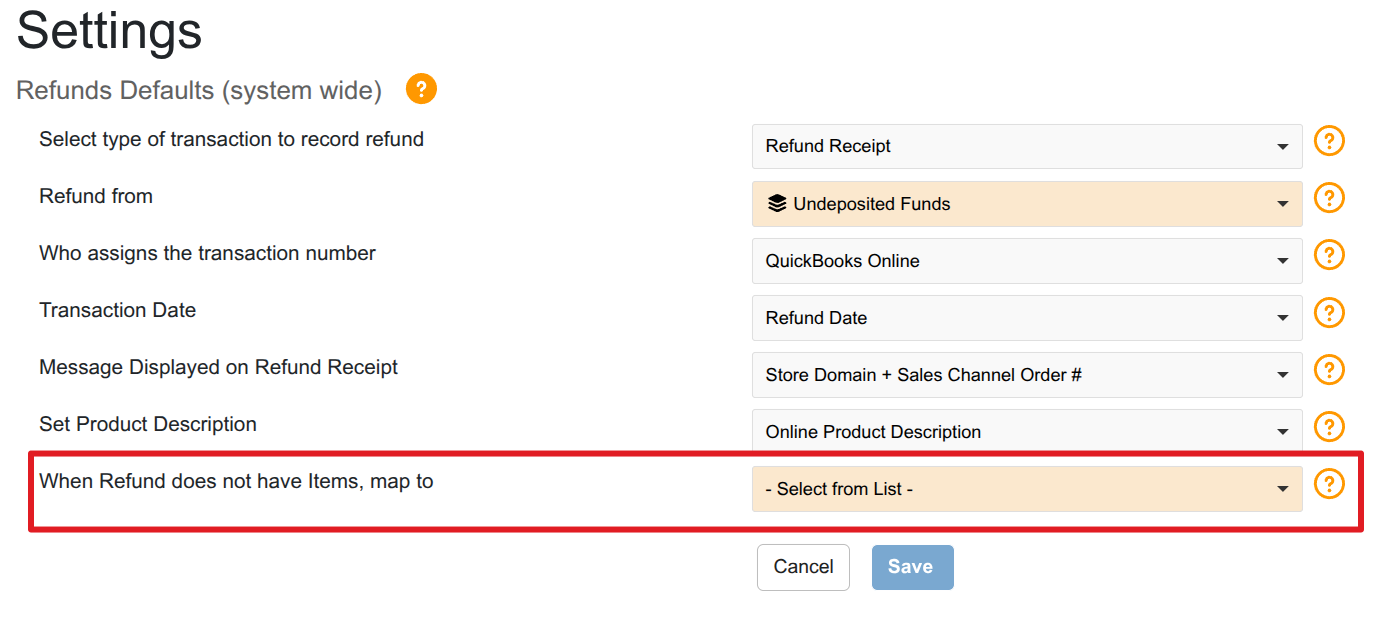Click the Cancel button
Image resolution: width=1376 pixels, height=623 pixels.
click(x=803, y=567)
